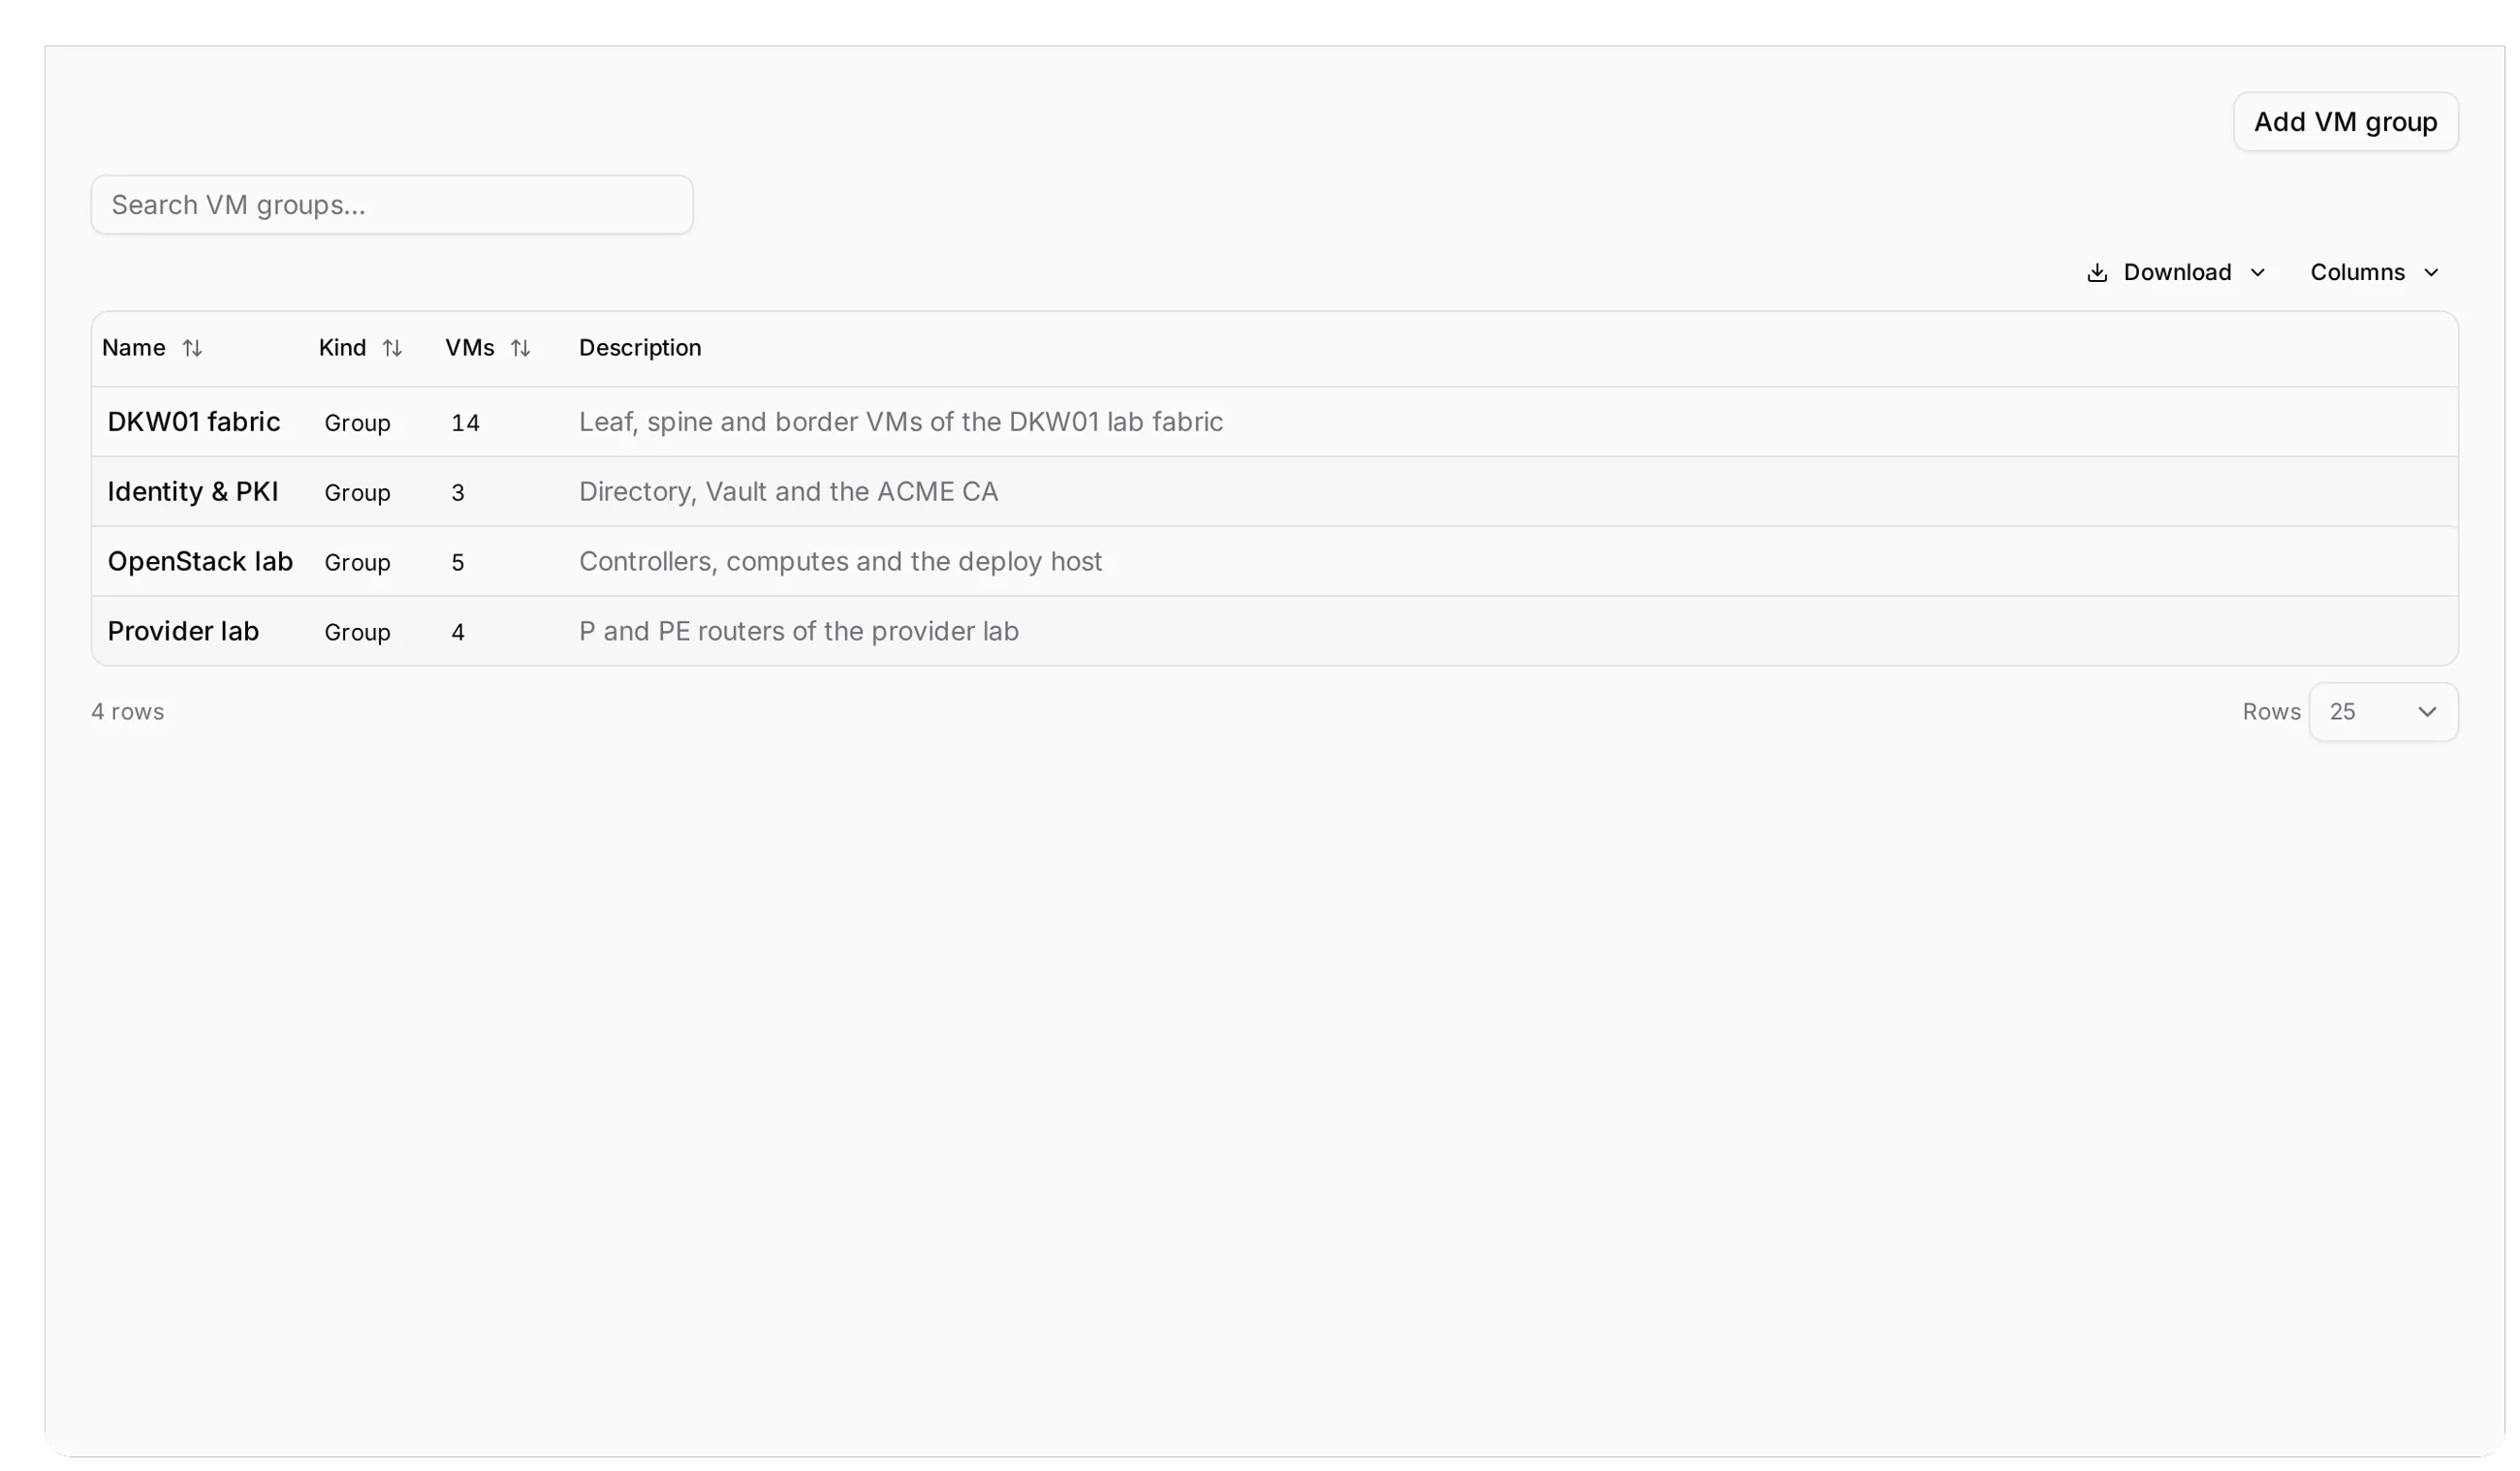Click the '4 rows' count label

click(x=128, y=712)
